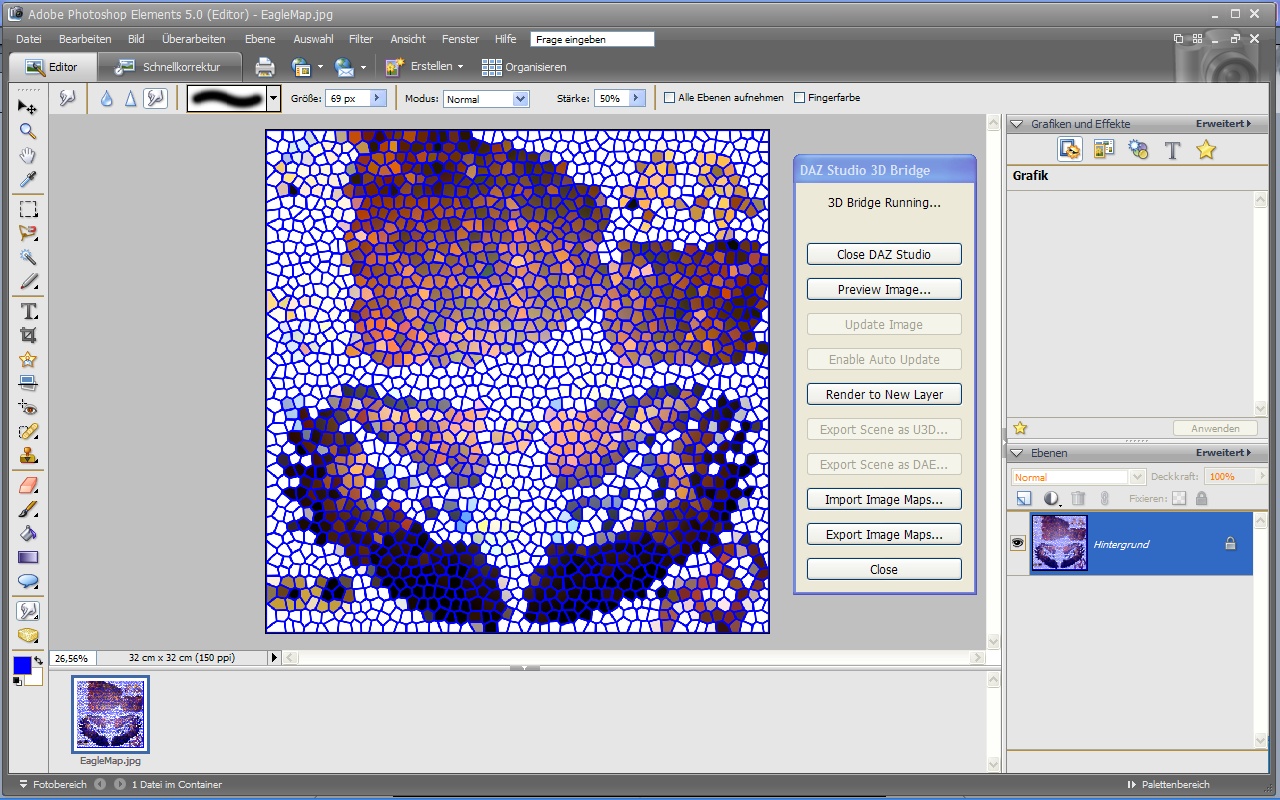Select the Zoom magnifier tool
The height and width of the screenshot is (800, 1280).
pyautogui.click(x=28, y=131)
